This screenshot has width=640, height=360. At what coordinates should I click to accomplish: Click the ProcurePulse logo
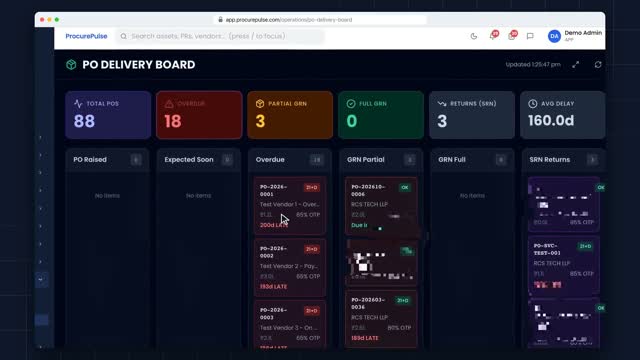click(x=86, y=36)
